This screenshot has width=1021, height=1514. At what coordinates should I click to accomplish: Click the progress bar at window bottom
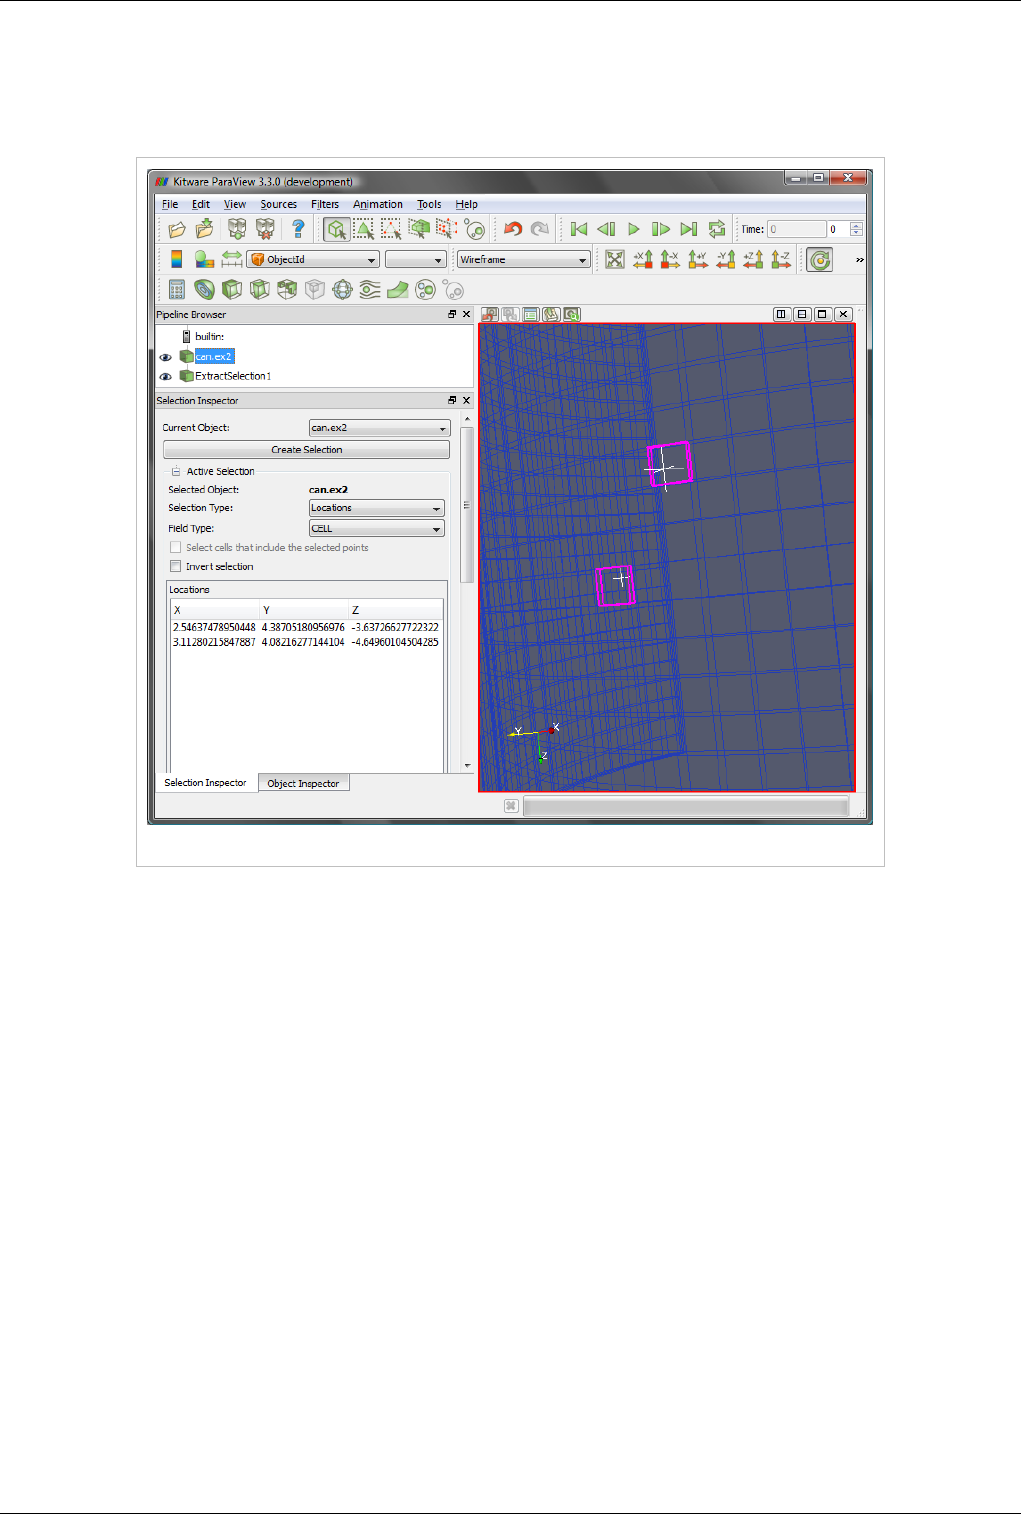[686, 806]
